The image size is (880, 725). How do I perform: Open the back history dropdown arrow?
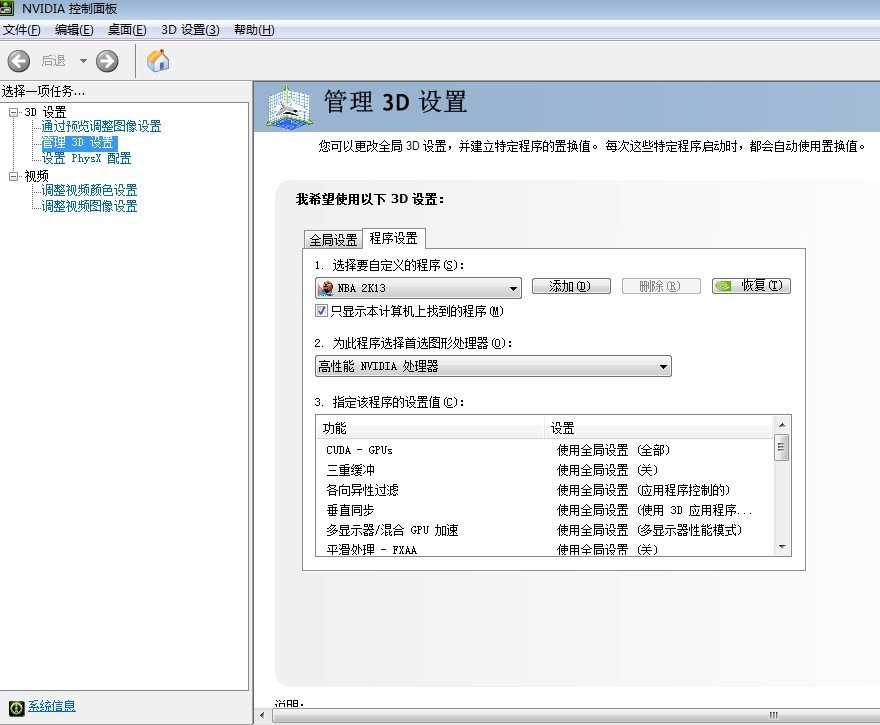(x=83, y=61)
